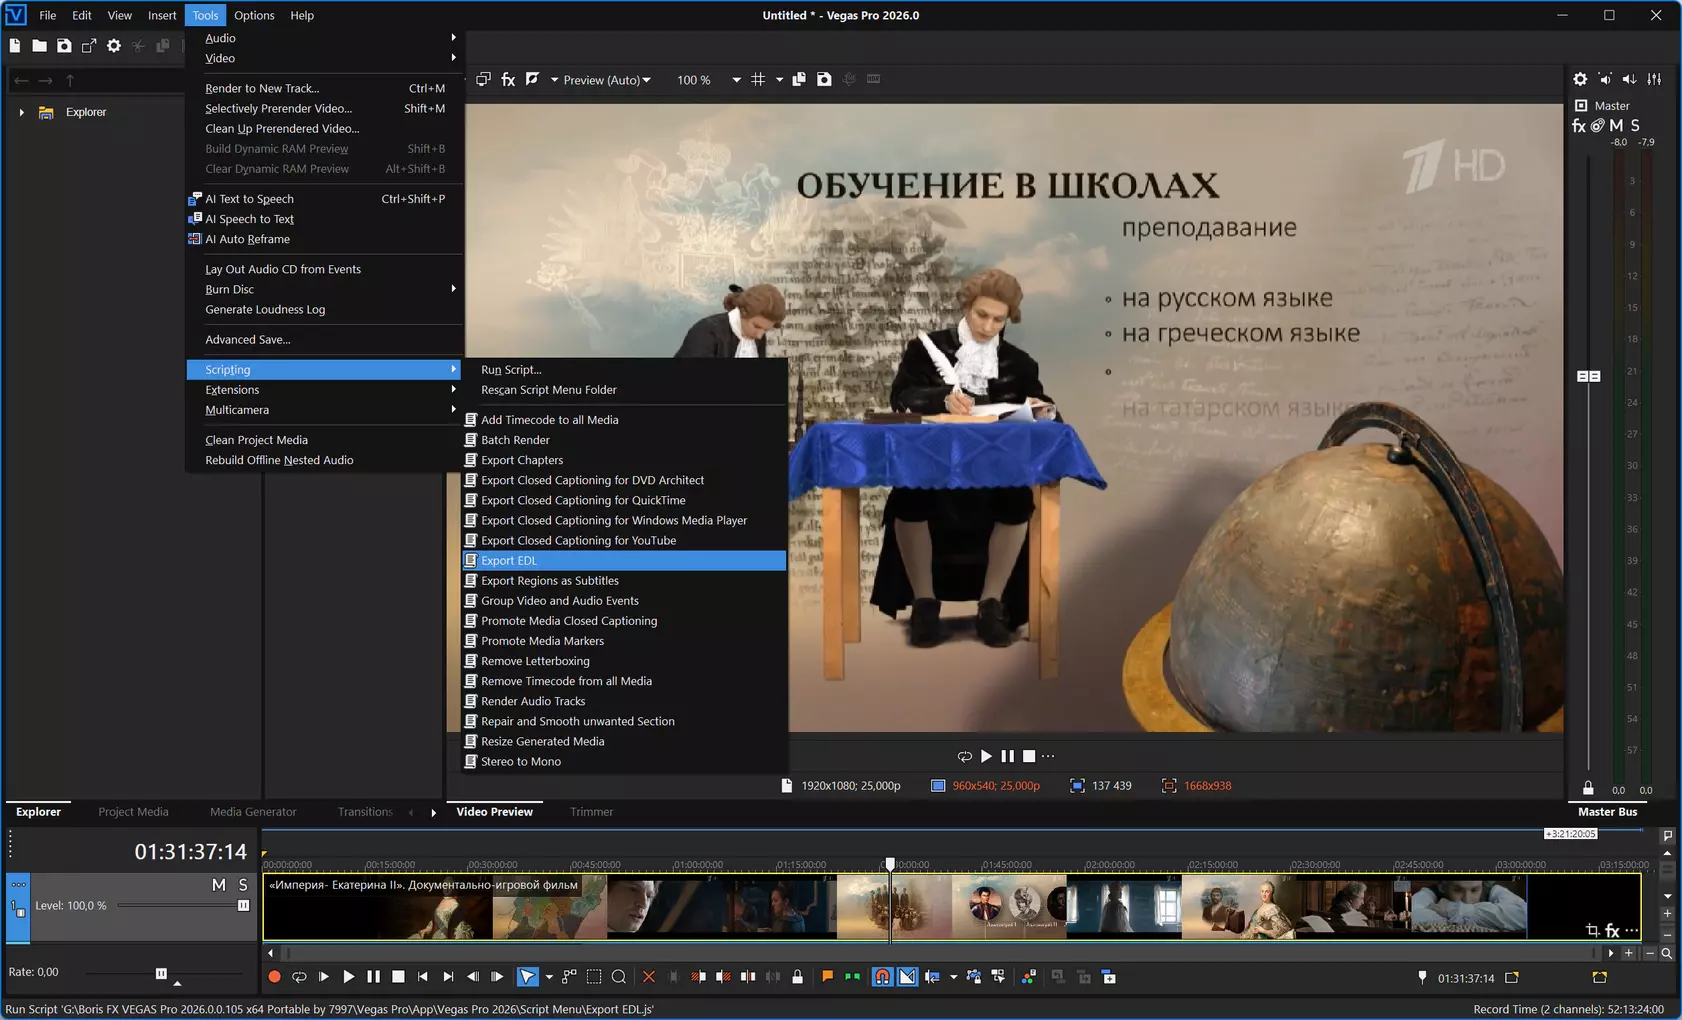Viewport: 1682px width, 1020px height.
Task: Expand the Burn Disc submenu
Action: tap(324, 289)
